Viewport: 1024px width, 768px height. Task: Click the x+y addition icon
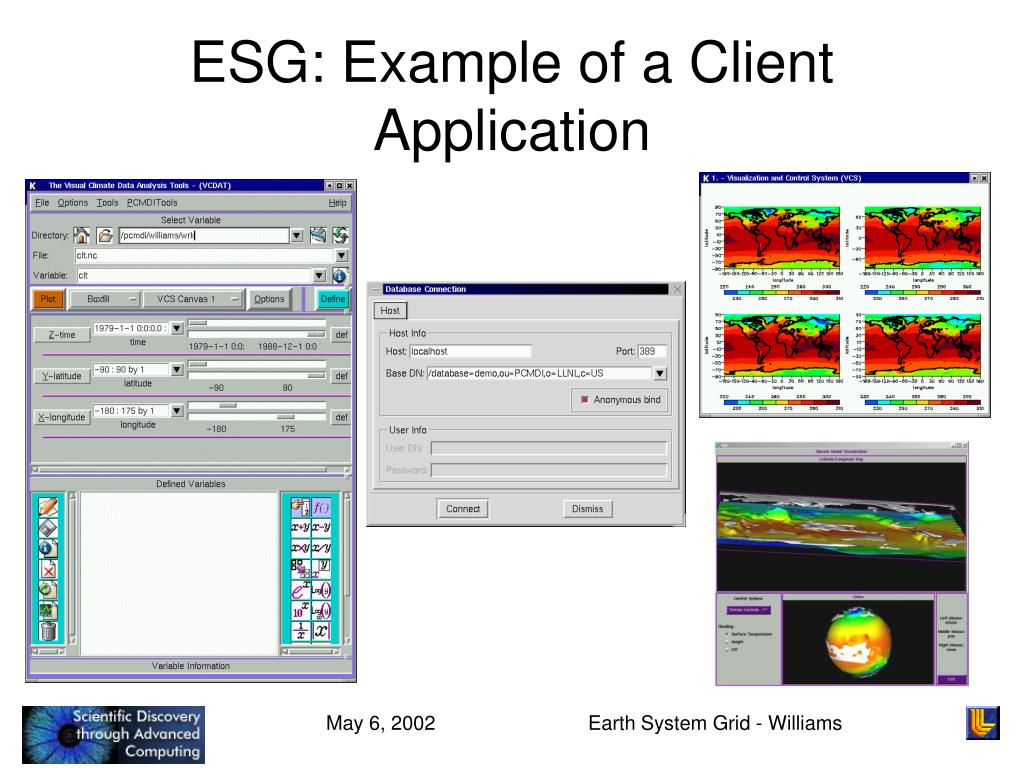[300, 527]
